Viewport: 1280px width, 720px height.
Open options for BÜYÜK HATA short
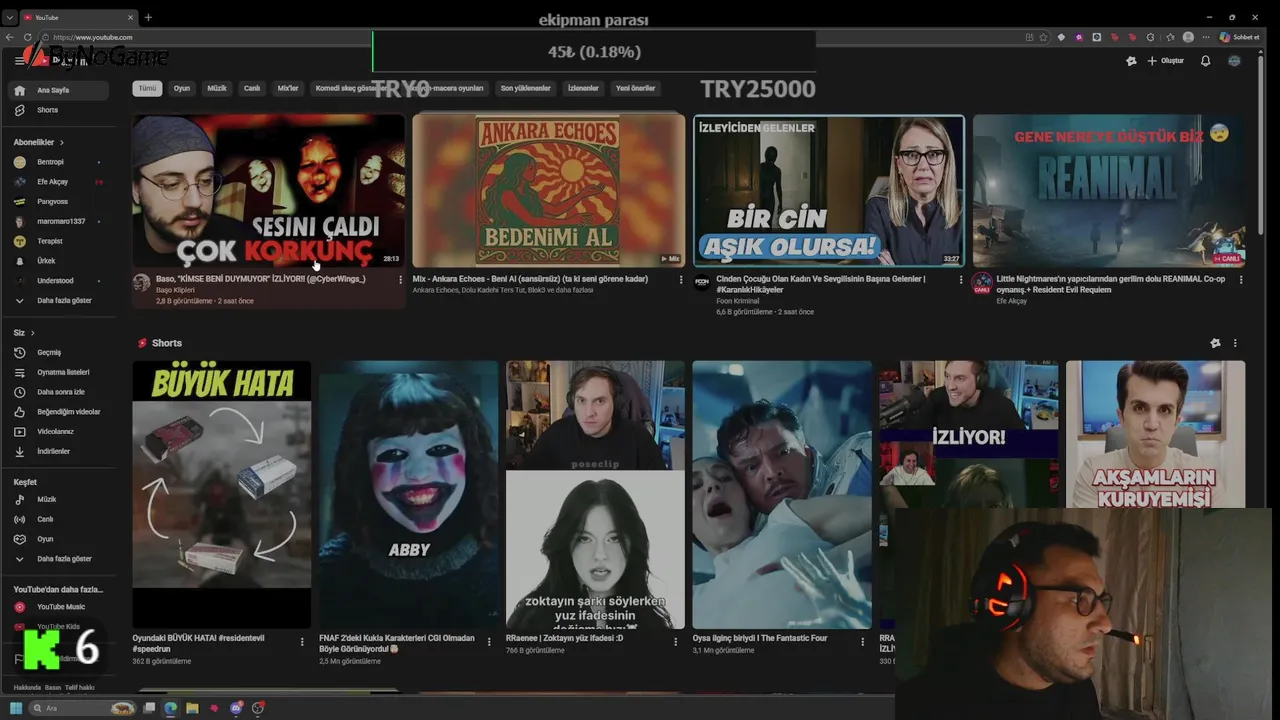pos(302,642)
